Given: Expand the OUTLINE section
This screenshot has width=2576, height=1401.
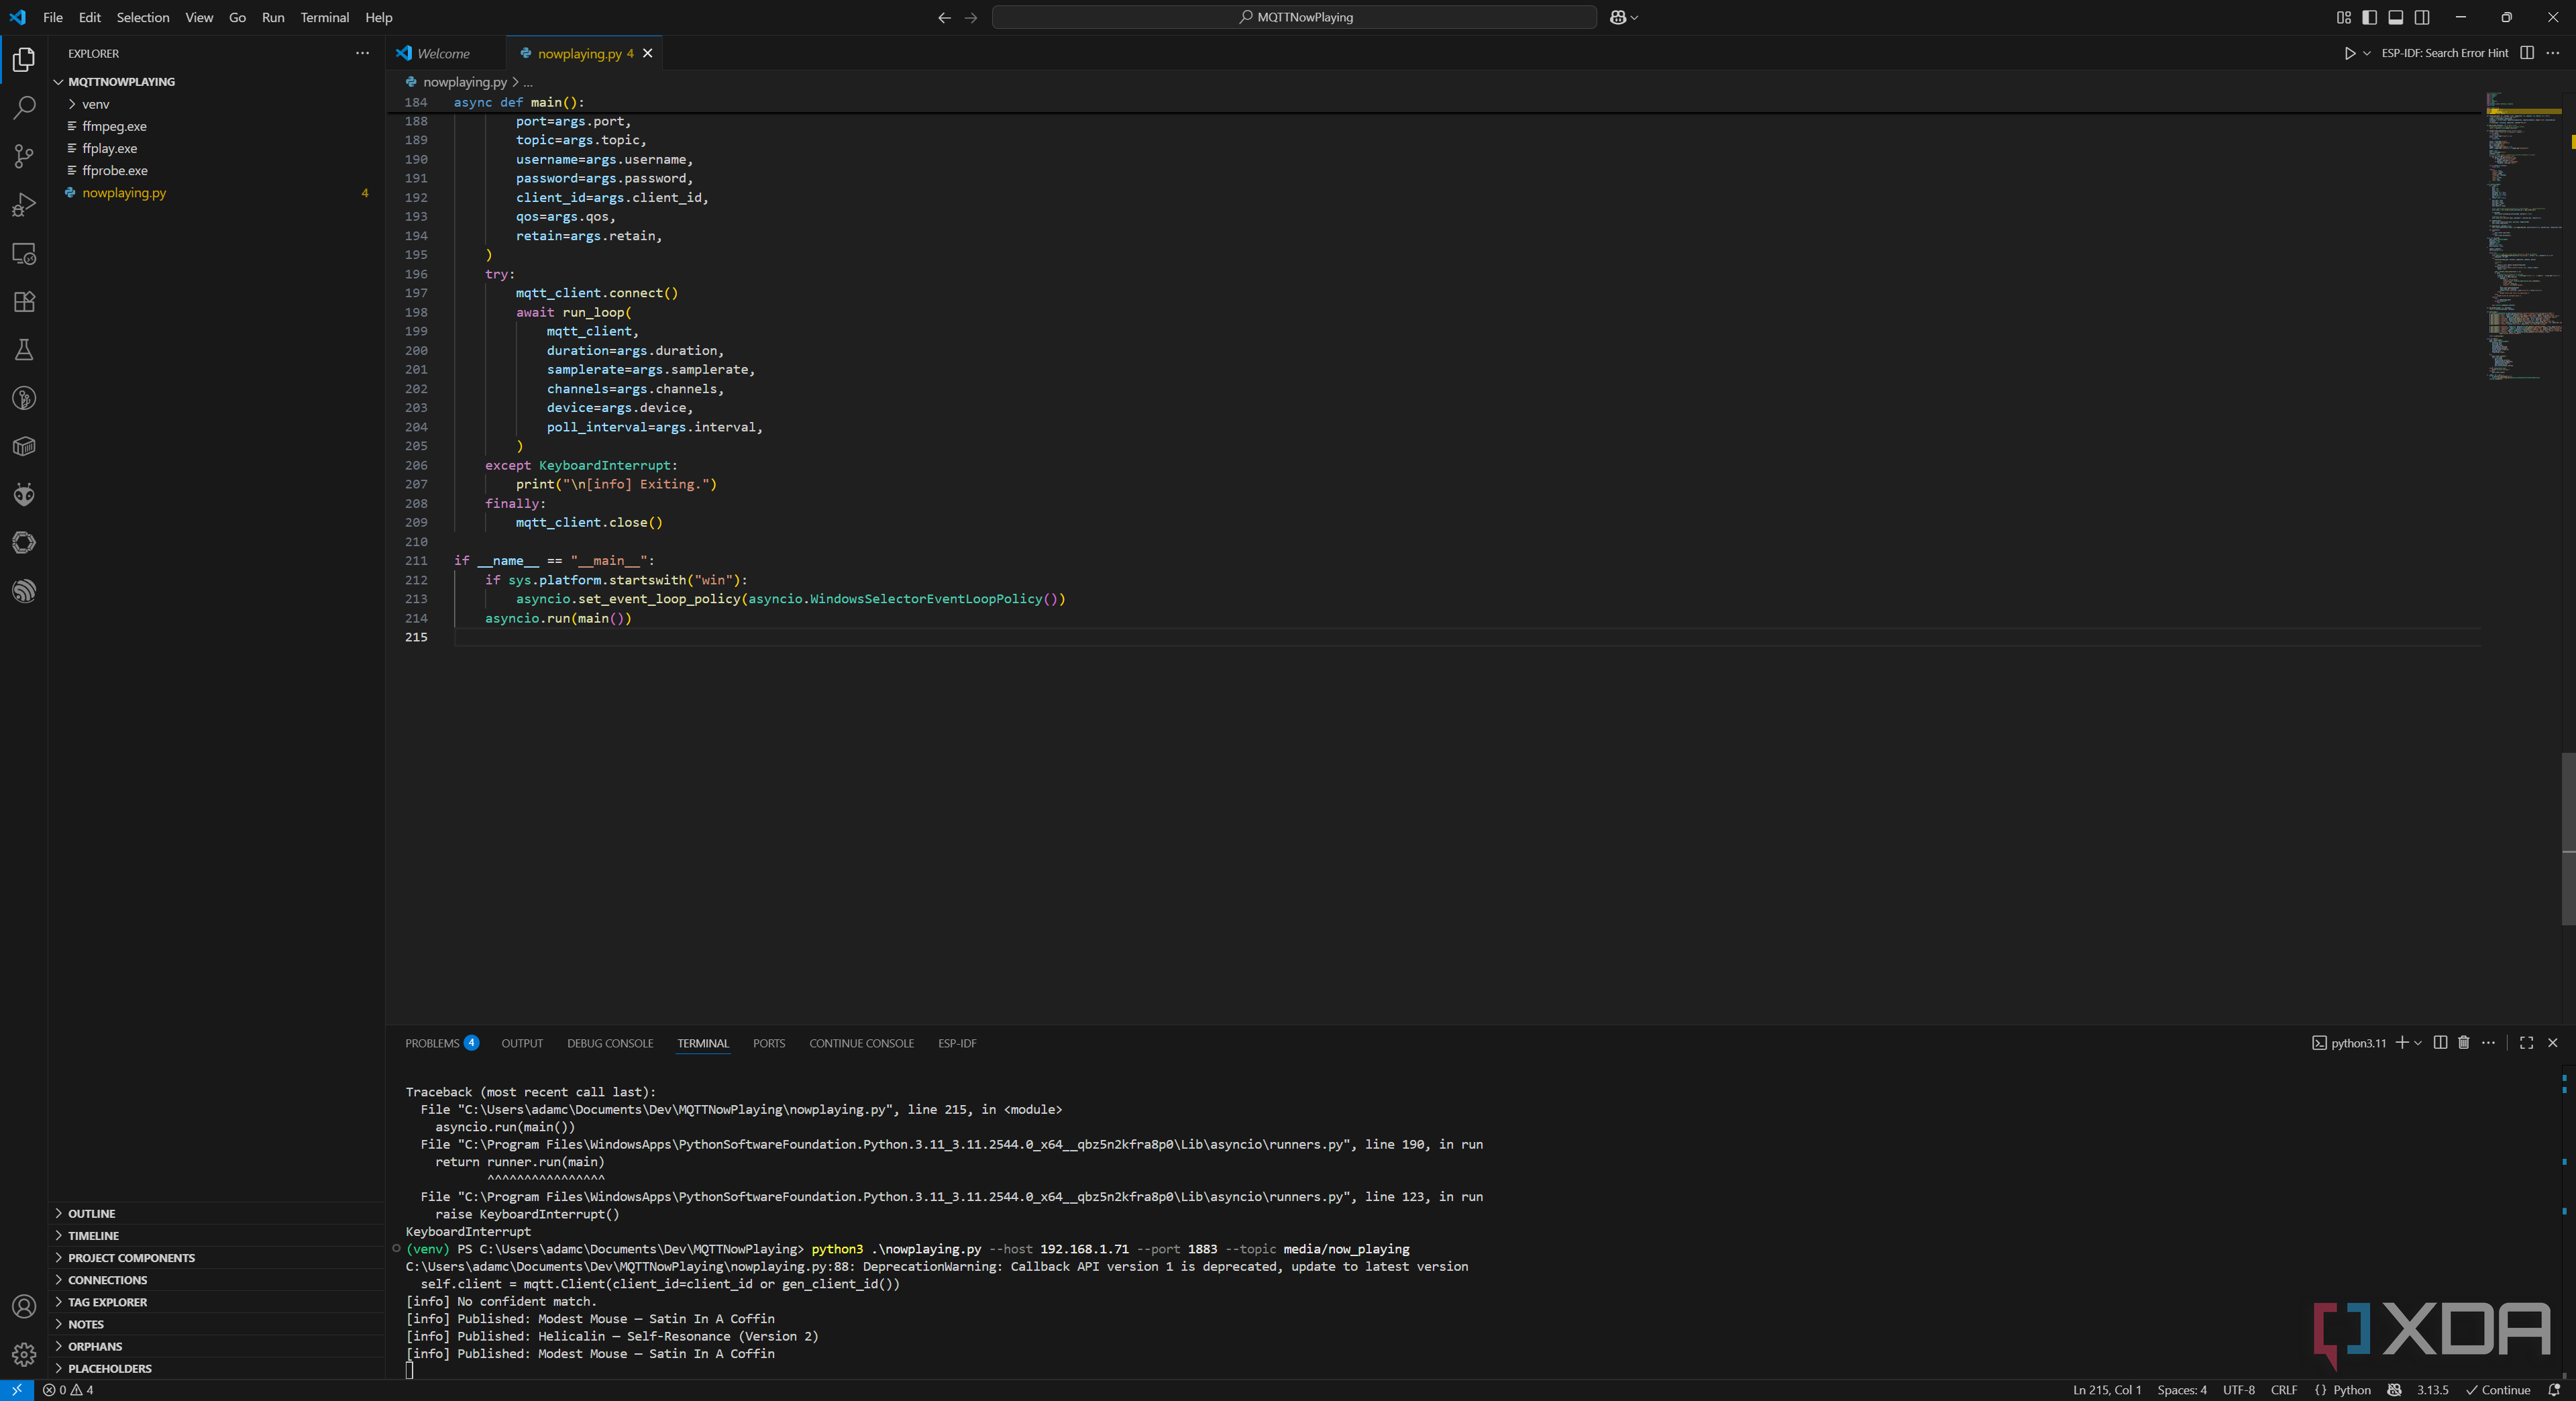Looking at the screenshot, I should coord(91,1214).
